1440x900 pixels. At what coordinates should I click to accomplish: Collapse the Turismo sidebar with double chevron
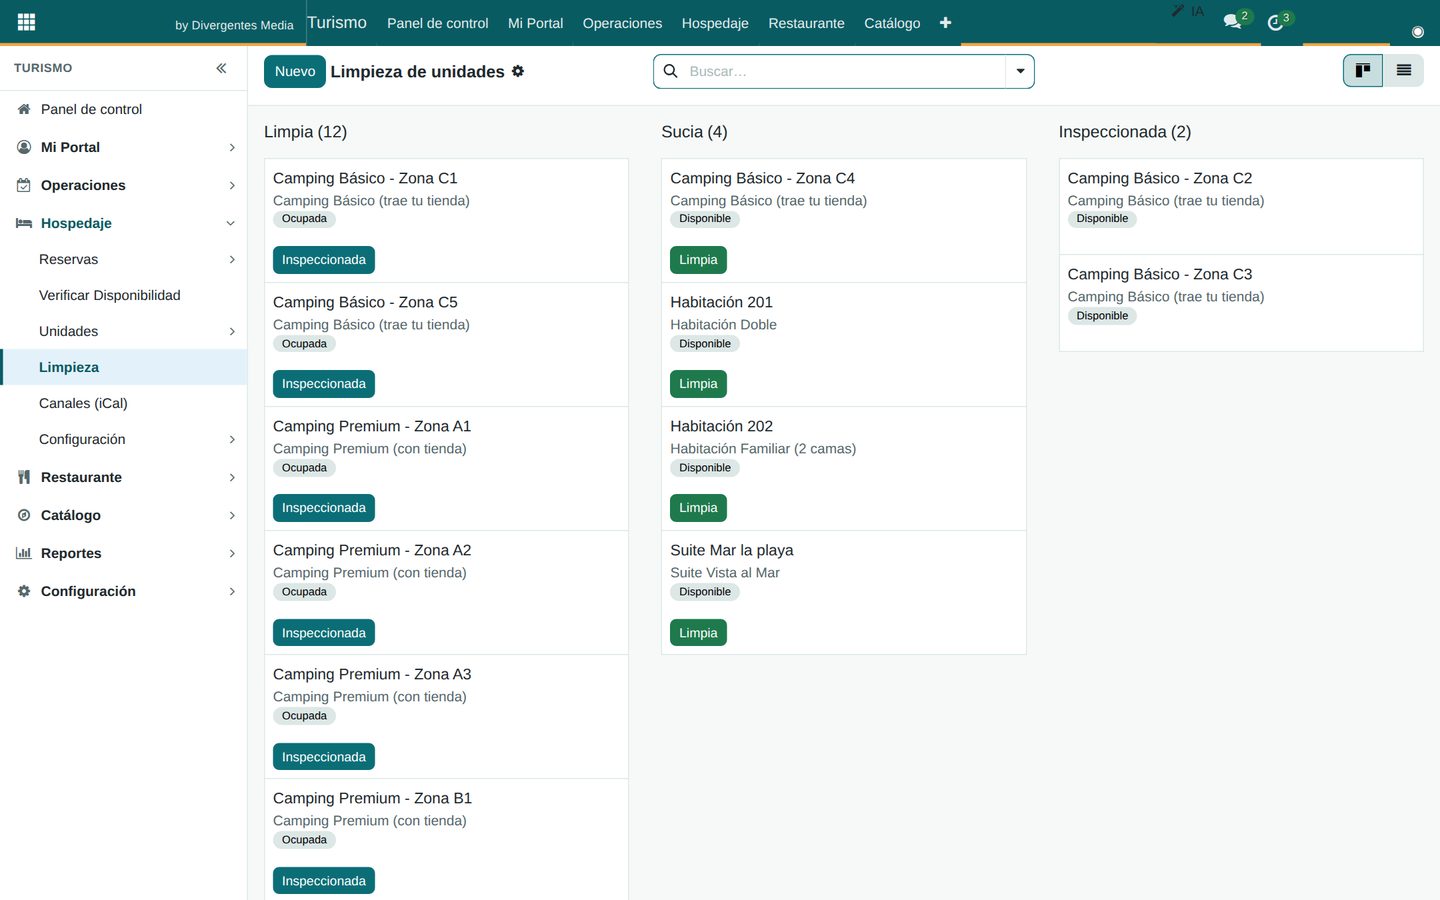tap(221, 68)
